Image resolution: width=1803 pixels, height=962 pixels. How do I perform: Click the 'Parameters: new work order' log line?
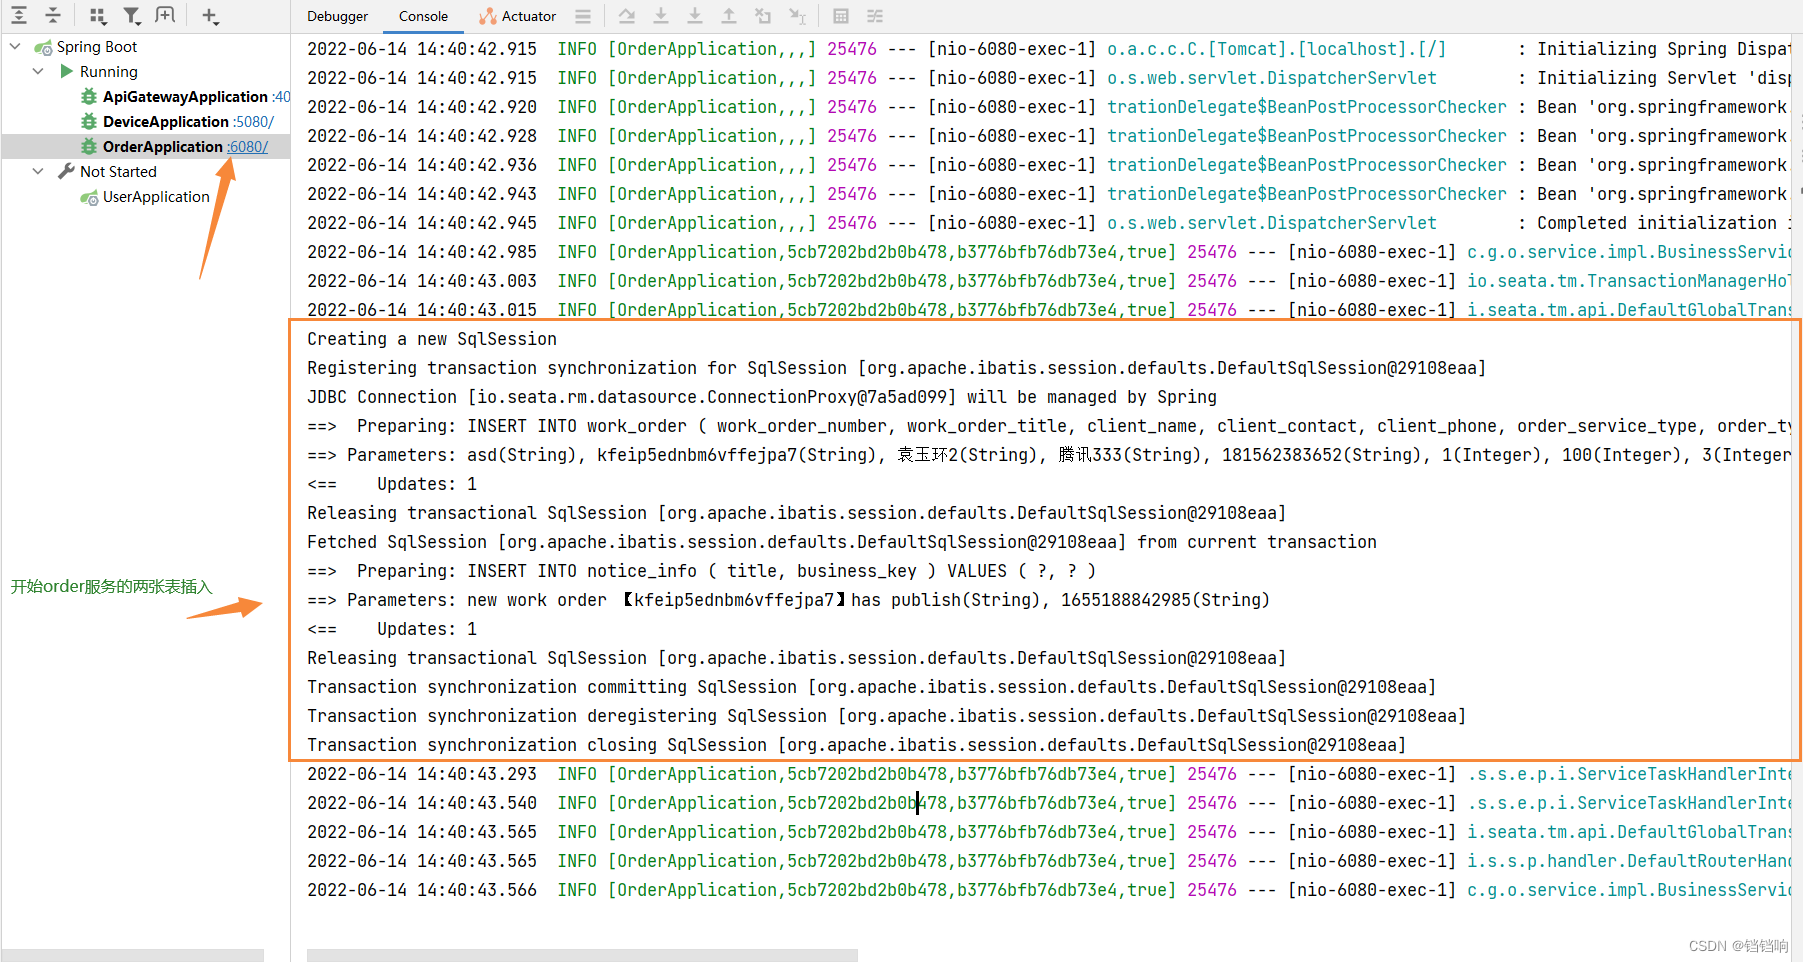point(788,600)
